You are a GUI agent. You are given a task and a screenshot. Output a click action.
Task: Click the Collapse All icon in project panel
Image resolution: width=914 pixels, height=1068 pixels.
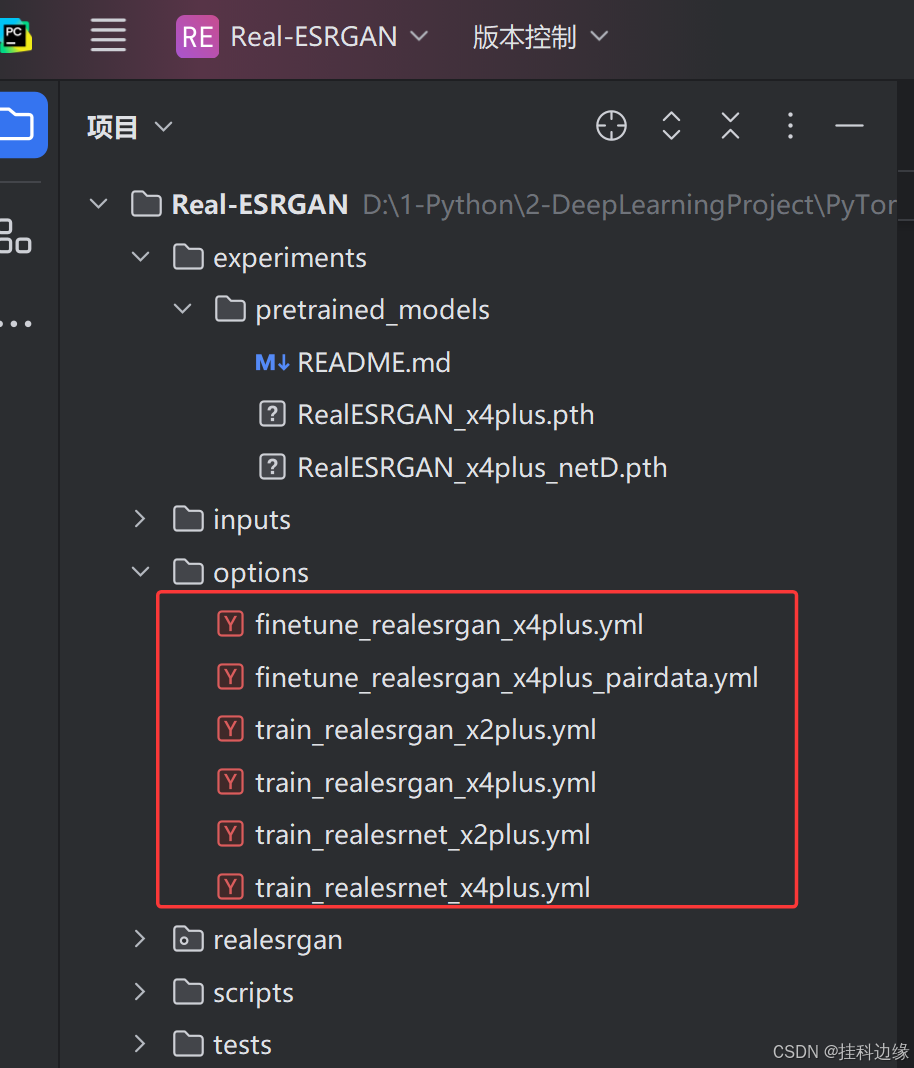tap(730, 126)
